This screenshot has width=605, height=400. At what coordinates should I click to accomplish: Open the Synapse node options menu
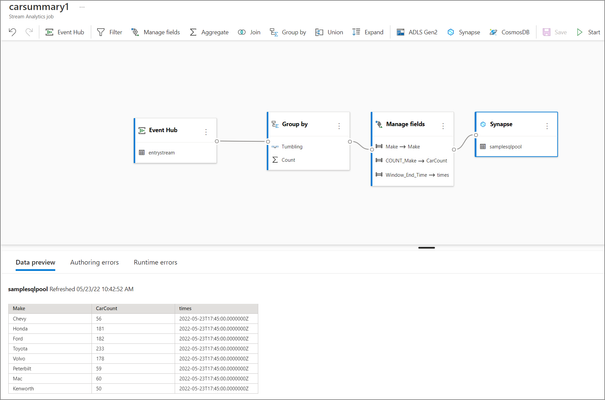pos(547,126)
